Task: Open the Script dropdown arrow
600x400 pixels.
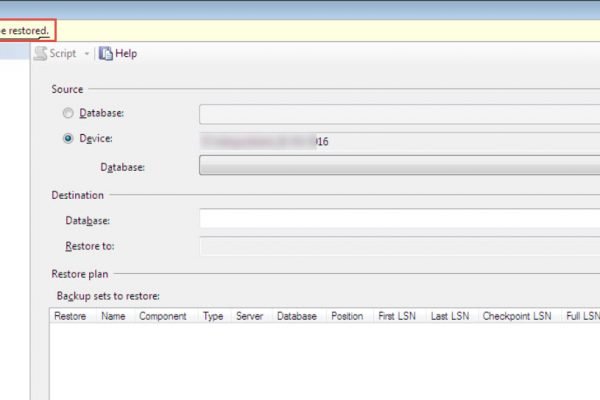Action: coord(87,54)
